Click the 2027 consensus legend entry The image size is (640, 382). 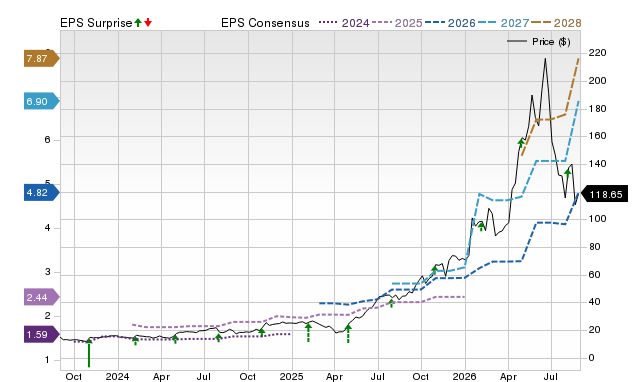(x=504, y=23)
